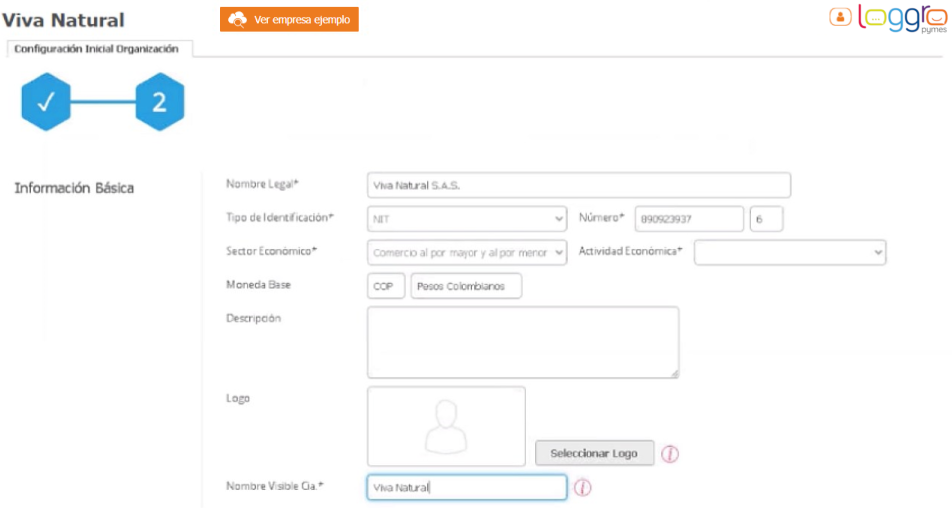Click the logo placeholder image

coord(446,426)
